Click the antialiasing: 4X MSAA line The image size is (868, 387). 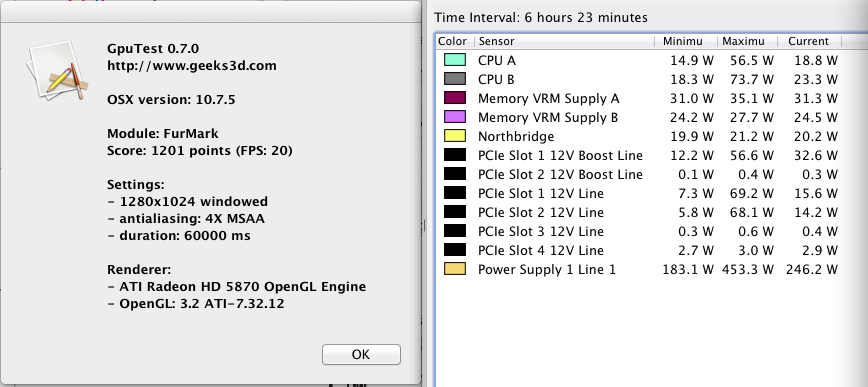[x=186, y=219]
